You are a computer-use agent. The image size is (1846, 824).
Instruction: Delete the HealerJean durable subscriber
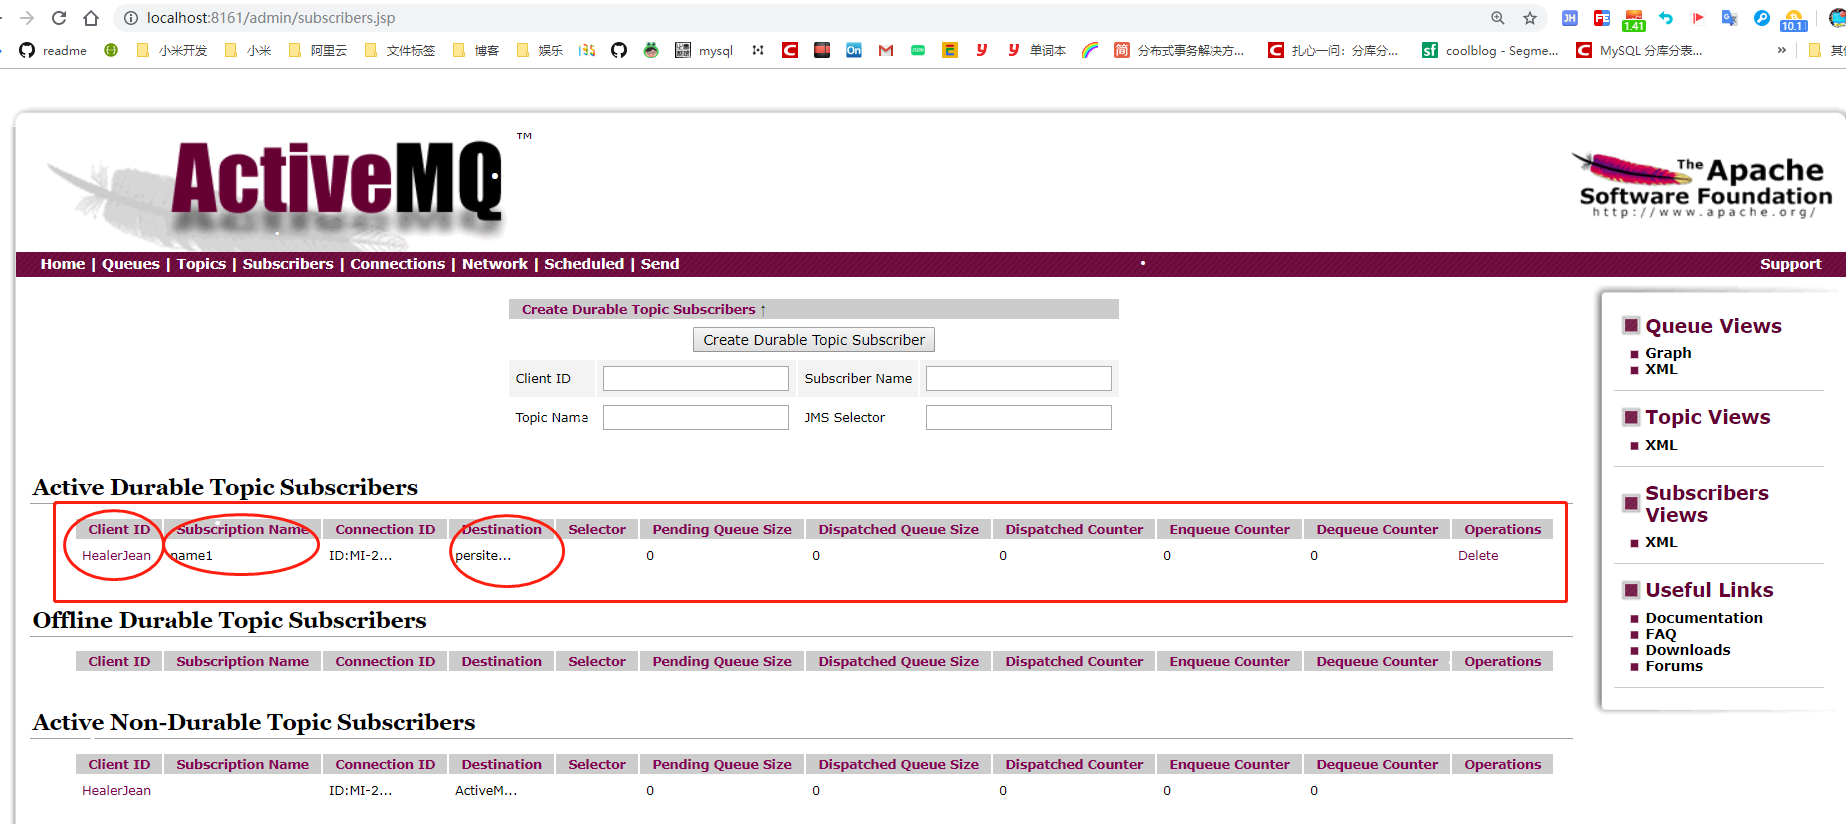1478,556
